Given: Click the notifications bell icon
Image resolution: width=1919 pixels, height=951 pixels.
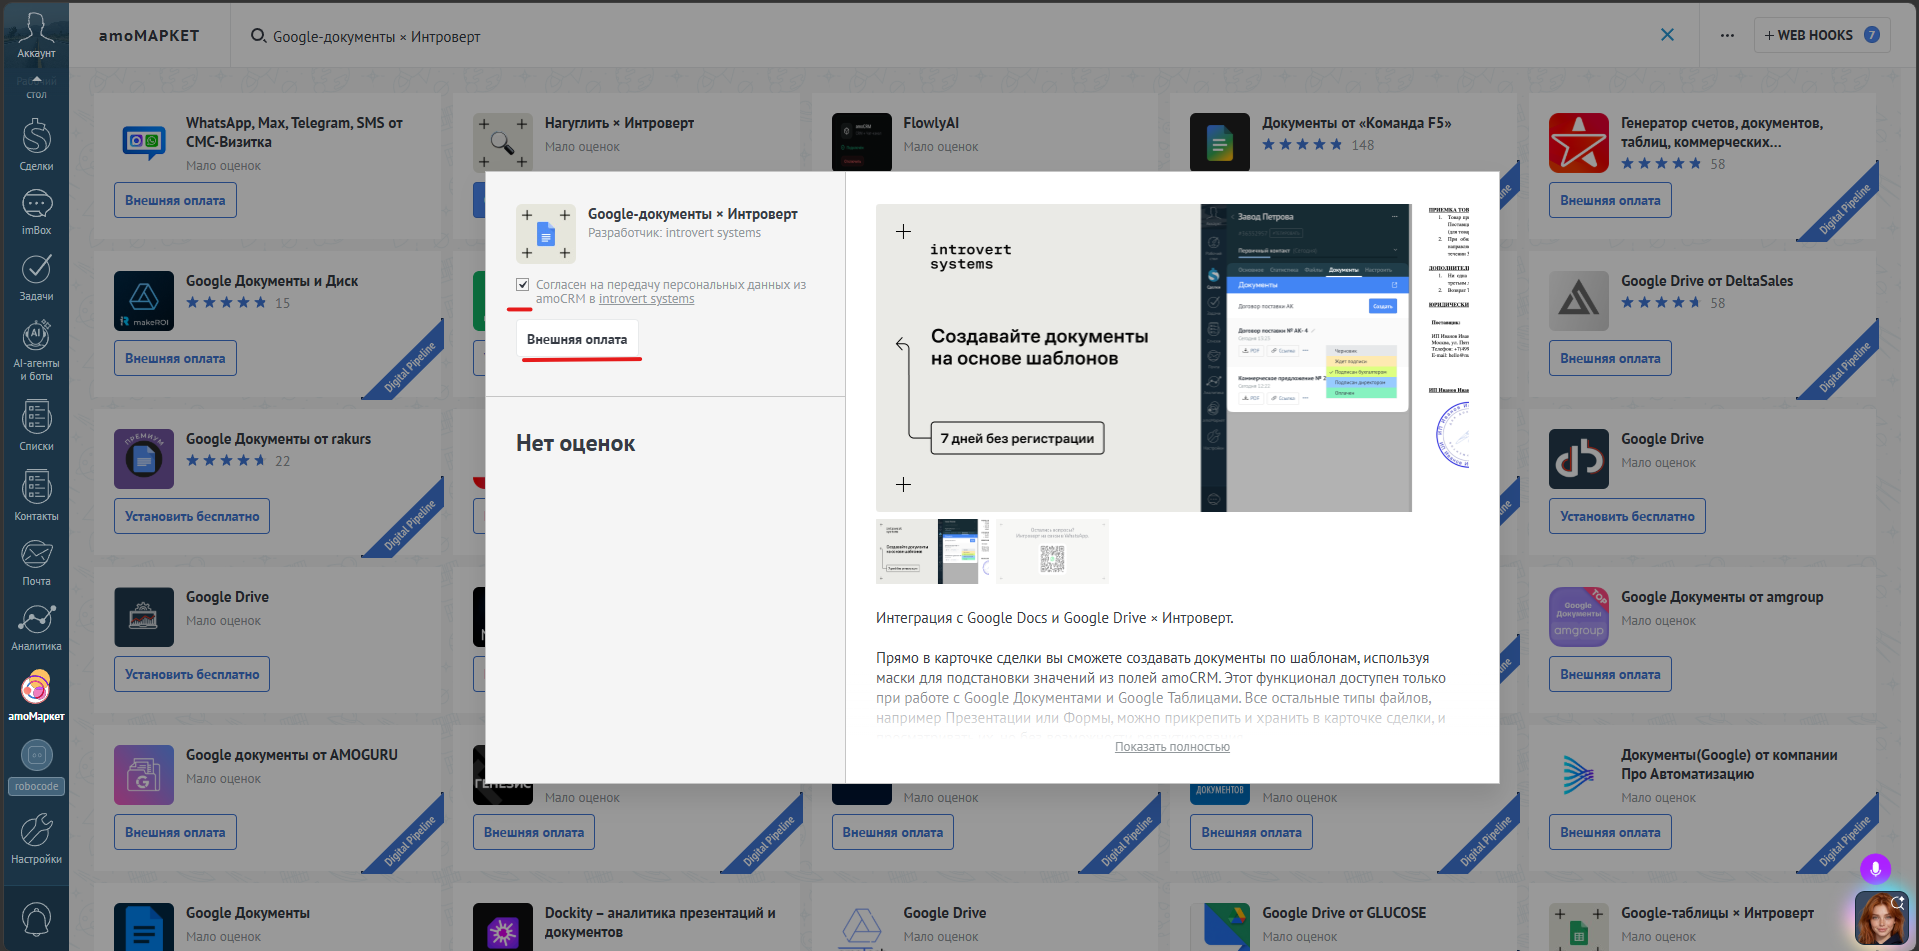Looking at the screenshot, I should click(x=36, y=919).
